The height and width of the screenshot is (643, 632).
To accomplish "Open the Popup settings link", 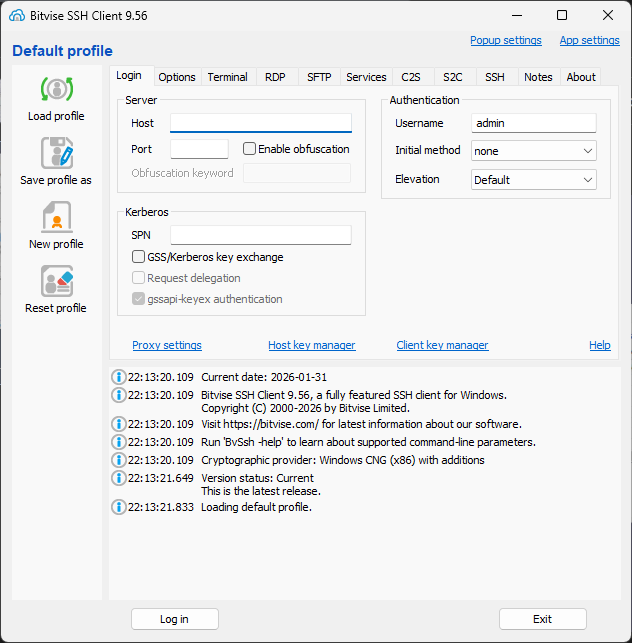I will point(506,40).
